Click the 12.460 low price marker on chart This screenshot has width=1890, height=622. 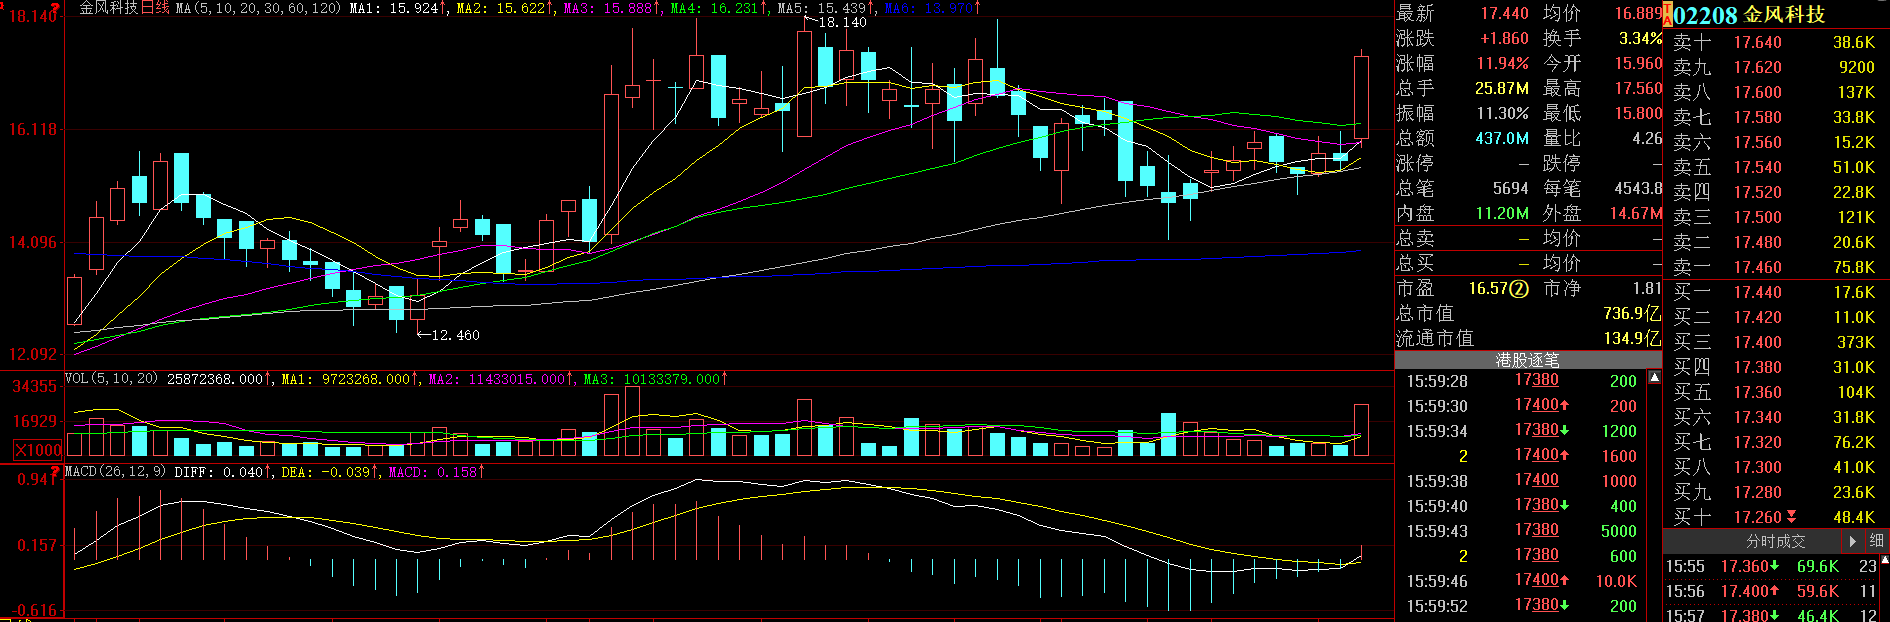tap(454, 335)
